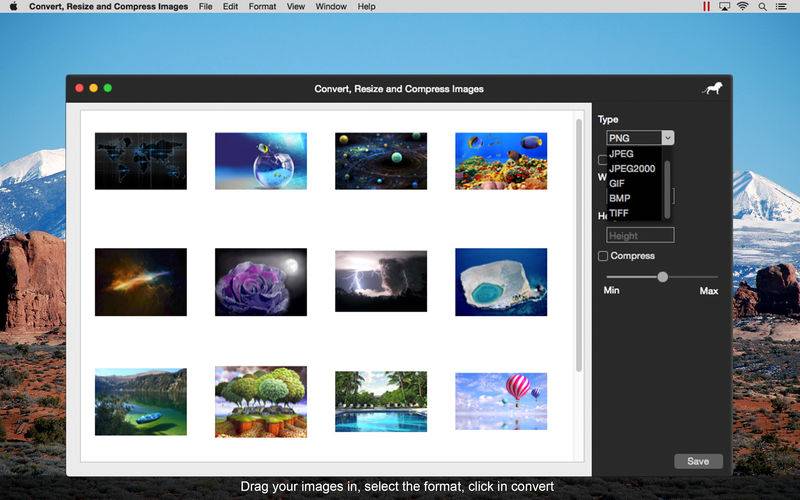Pick TIFF from the format options

pos(618,213)
